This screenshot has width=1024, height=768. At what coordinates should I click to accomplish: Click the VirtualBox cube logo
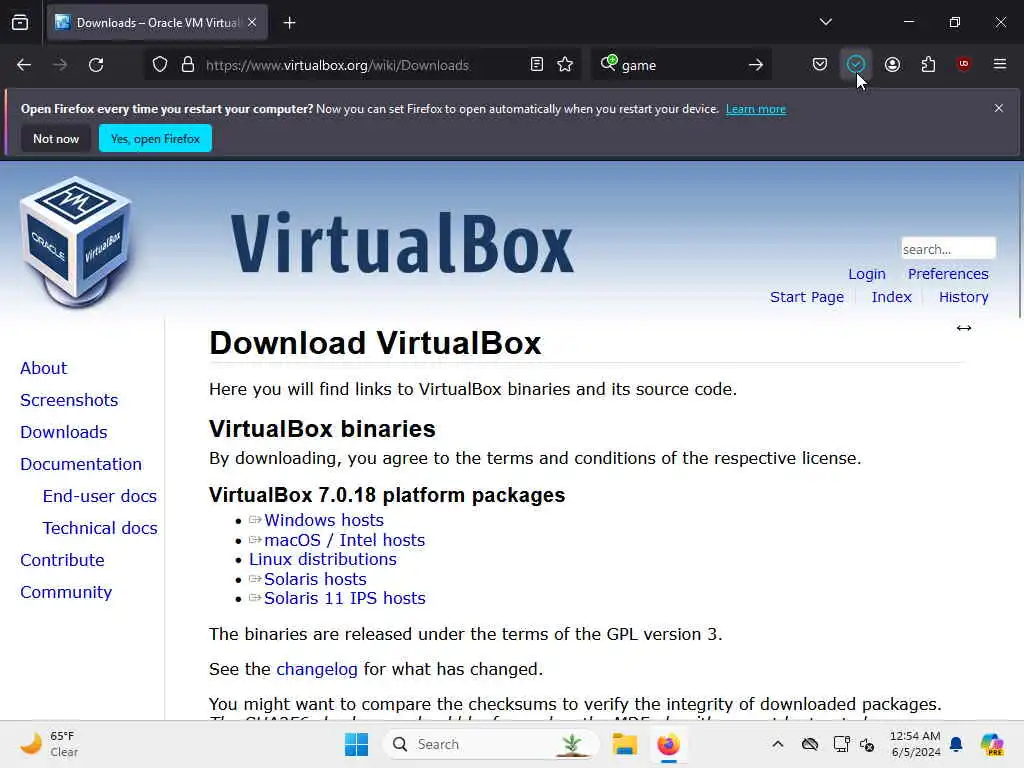coord(76,242)
